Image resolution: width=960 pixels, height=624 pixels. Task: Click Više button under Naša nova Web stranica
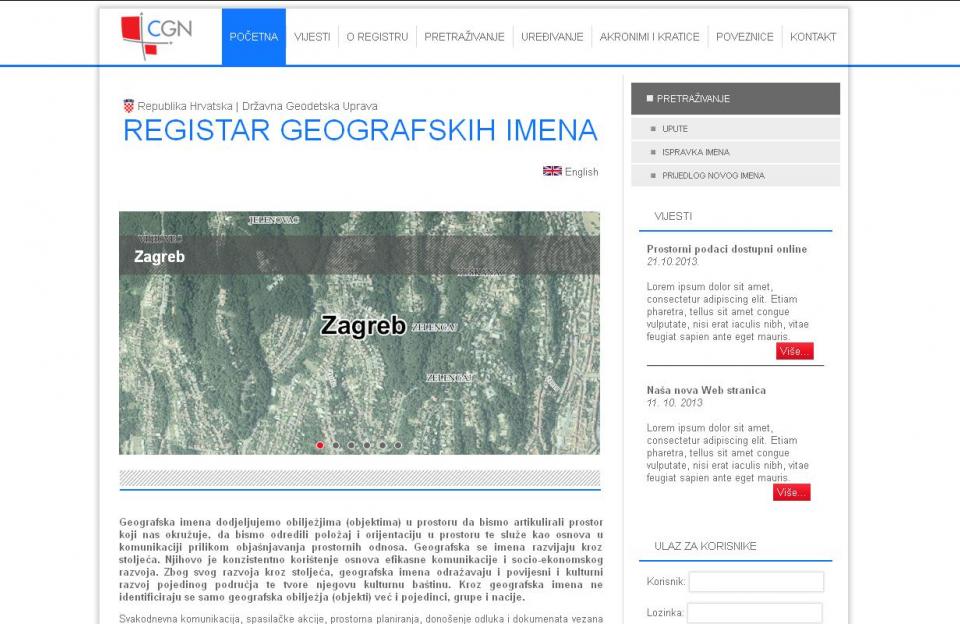tap(791, 492)
